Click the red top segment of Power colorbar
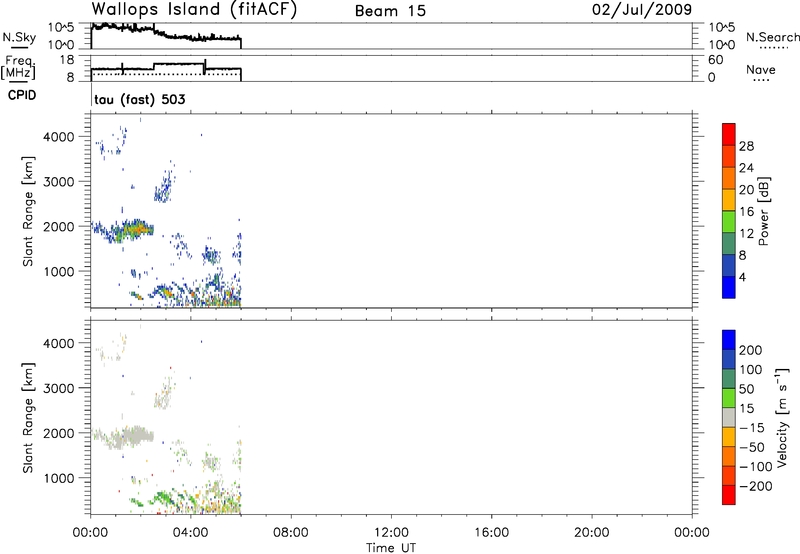Viewport: 800px width, 554px height. [x=729, y=134]
